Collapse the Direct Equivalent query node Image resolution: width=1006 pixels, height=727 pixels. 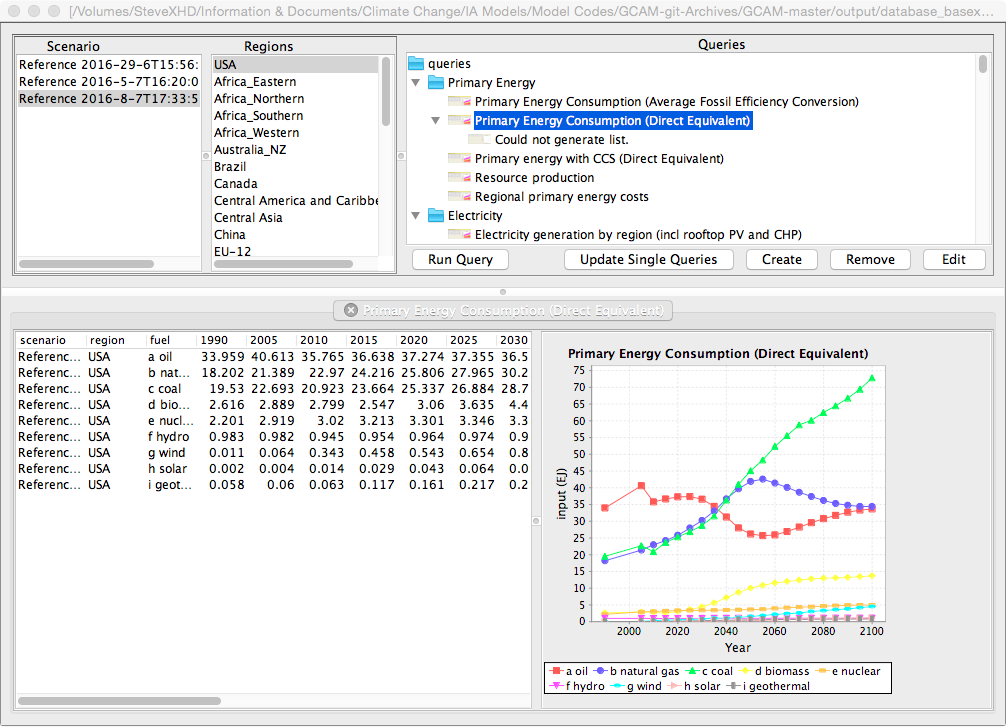click(x=436, y=121)
